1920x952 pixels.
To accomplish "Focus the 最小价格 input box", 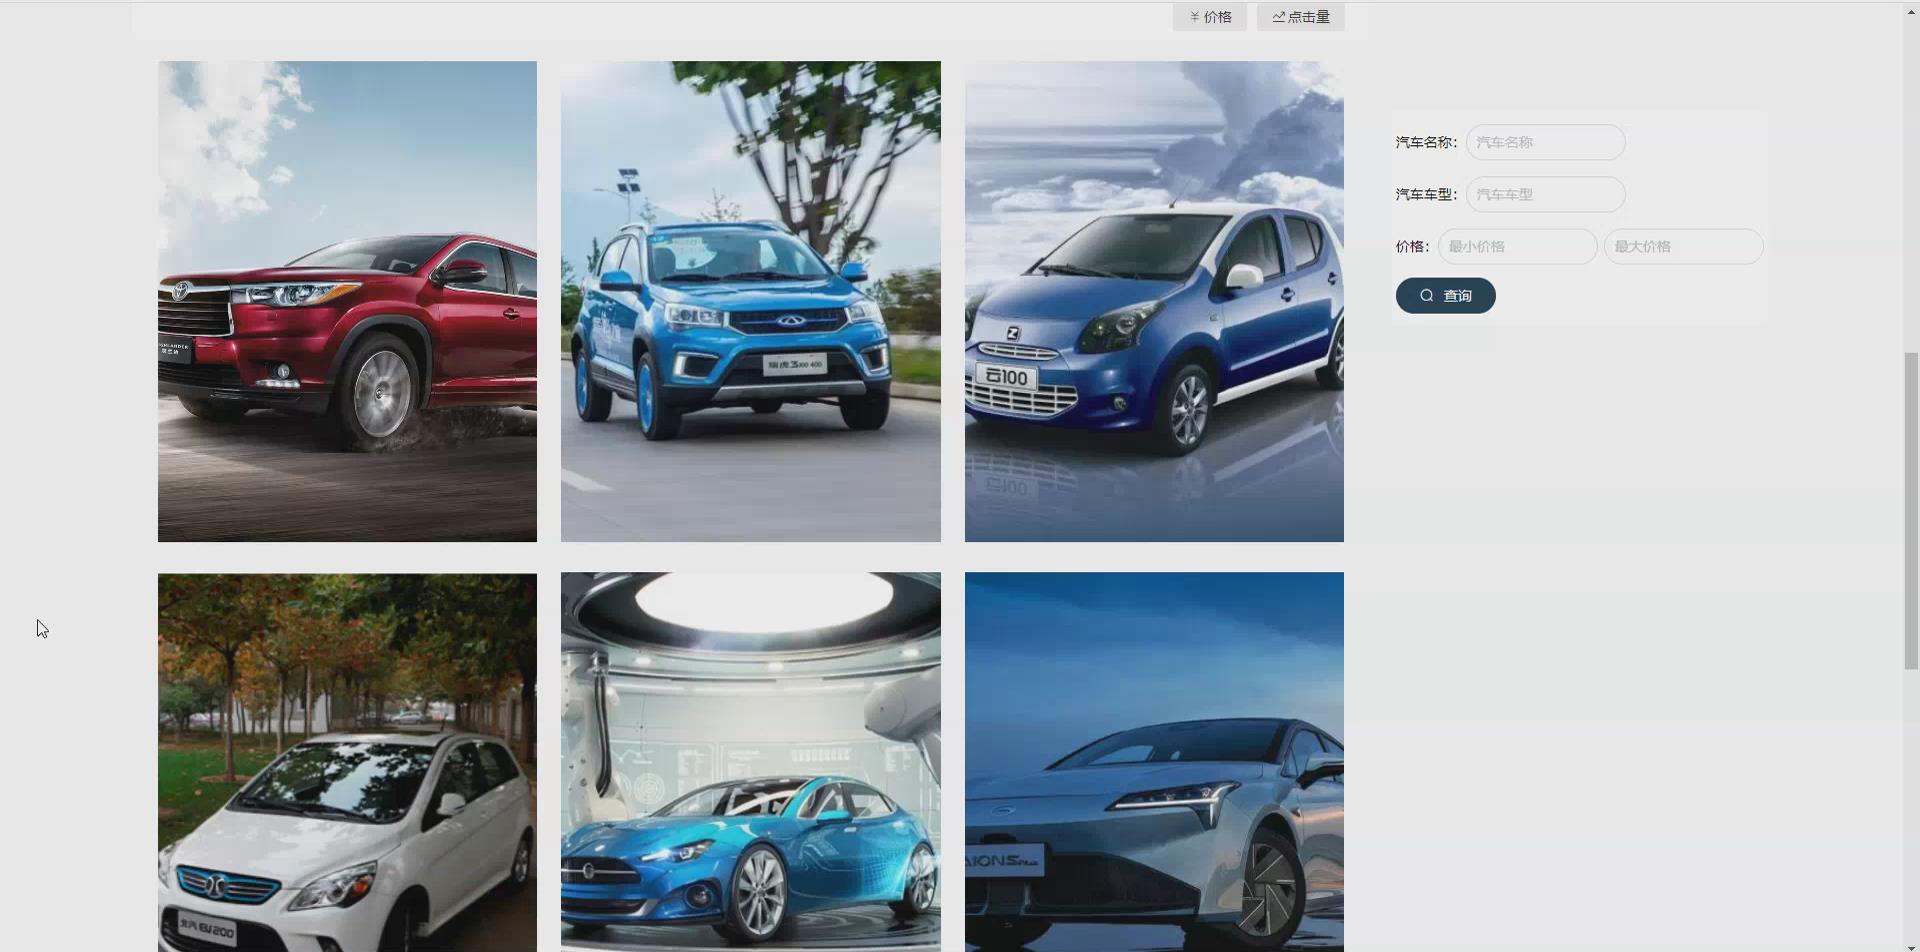I will [1517, 246].
